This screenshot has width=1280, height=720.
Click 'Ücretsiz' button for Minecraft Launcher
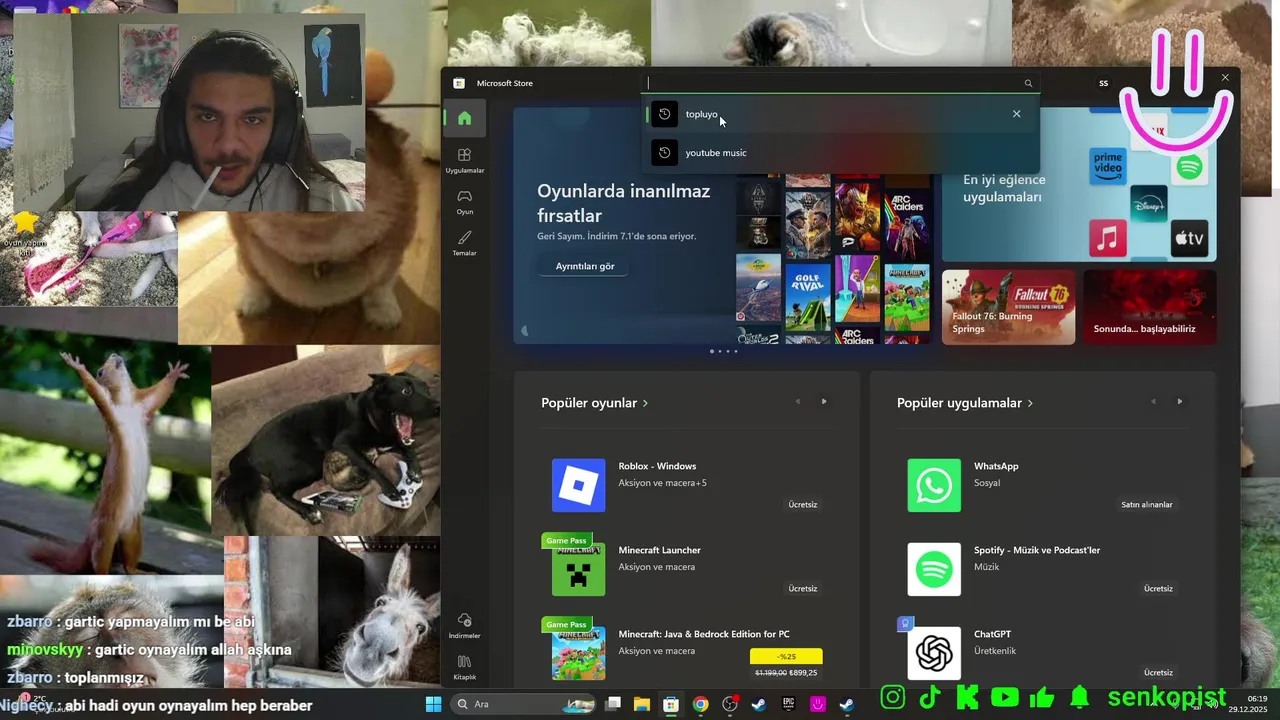[x=802, y=588]
